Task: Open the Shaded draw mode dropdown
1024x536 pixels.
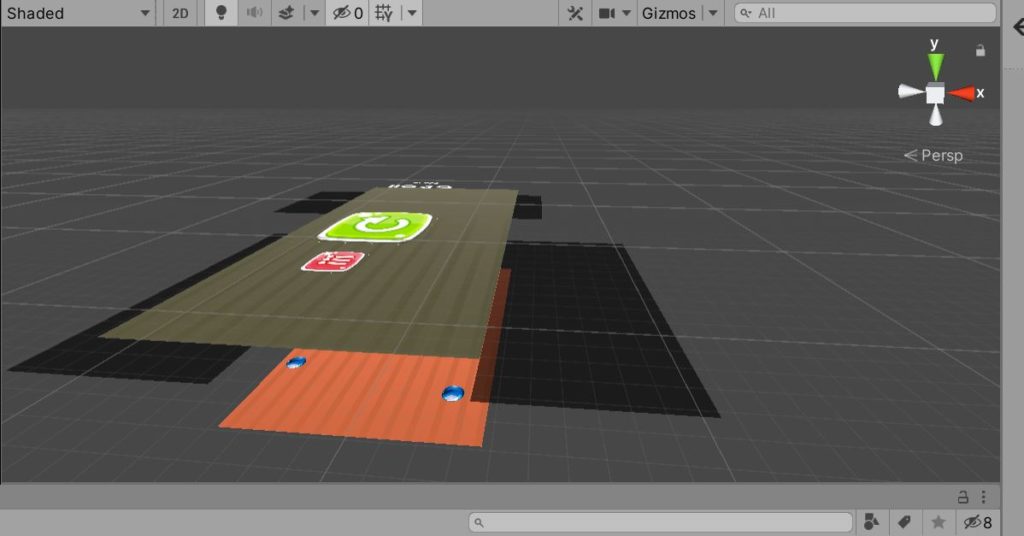Action: point(78,13)
